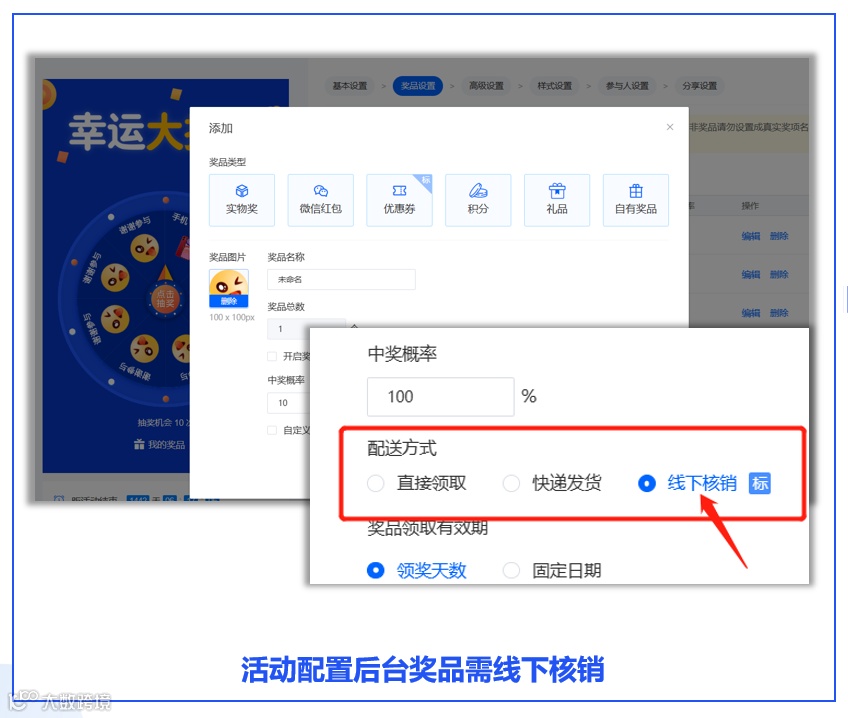Open the 样式设置 step tab
This screenshot has width=848, height=718.
click(x=554, y=86)
